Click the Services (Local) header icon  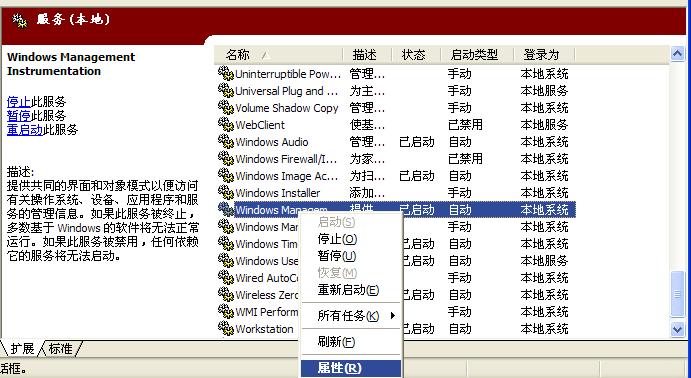tap(20, 20)
